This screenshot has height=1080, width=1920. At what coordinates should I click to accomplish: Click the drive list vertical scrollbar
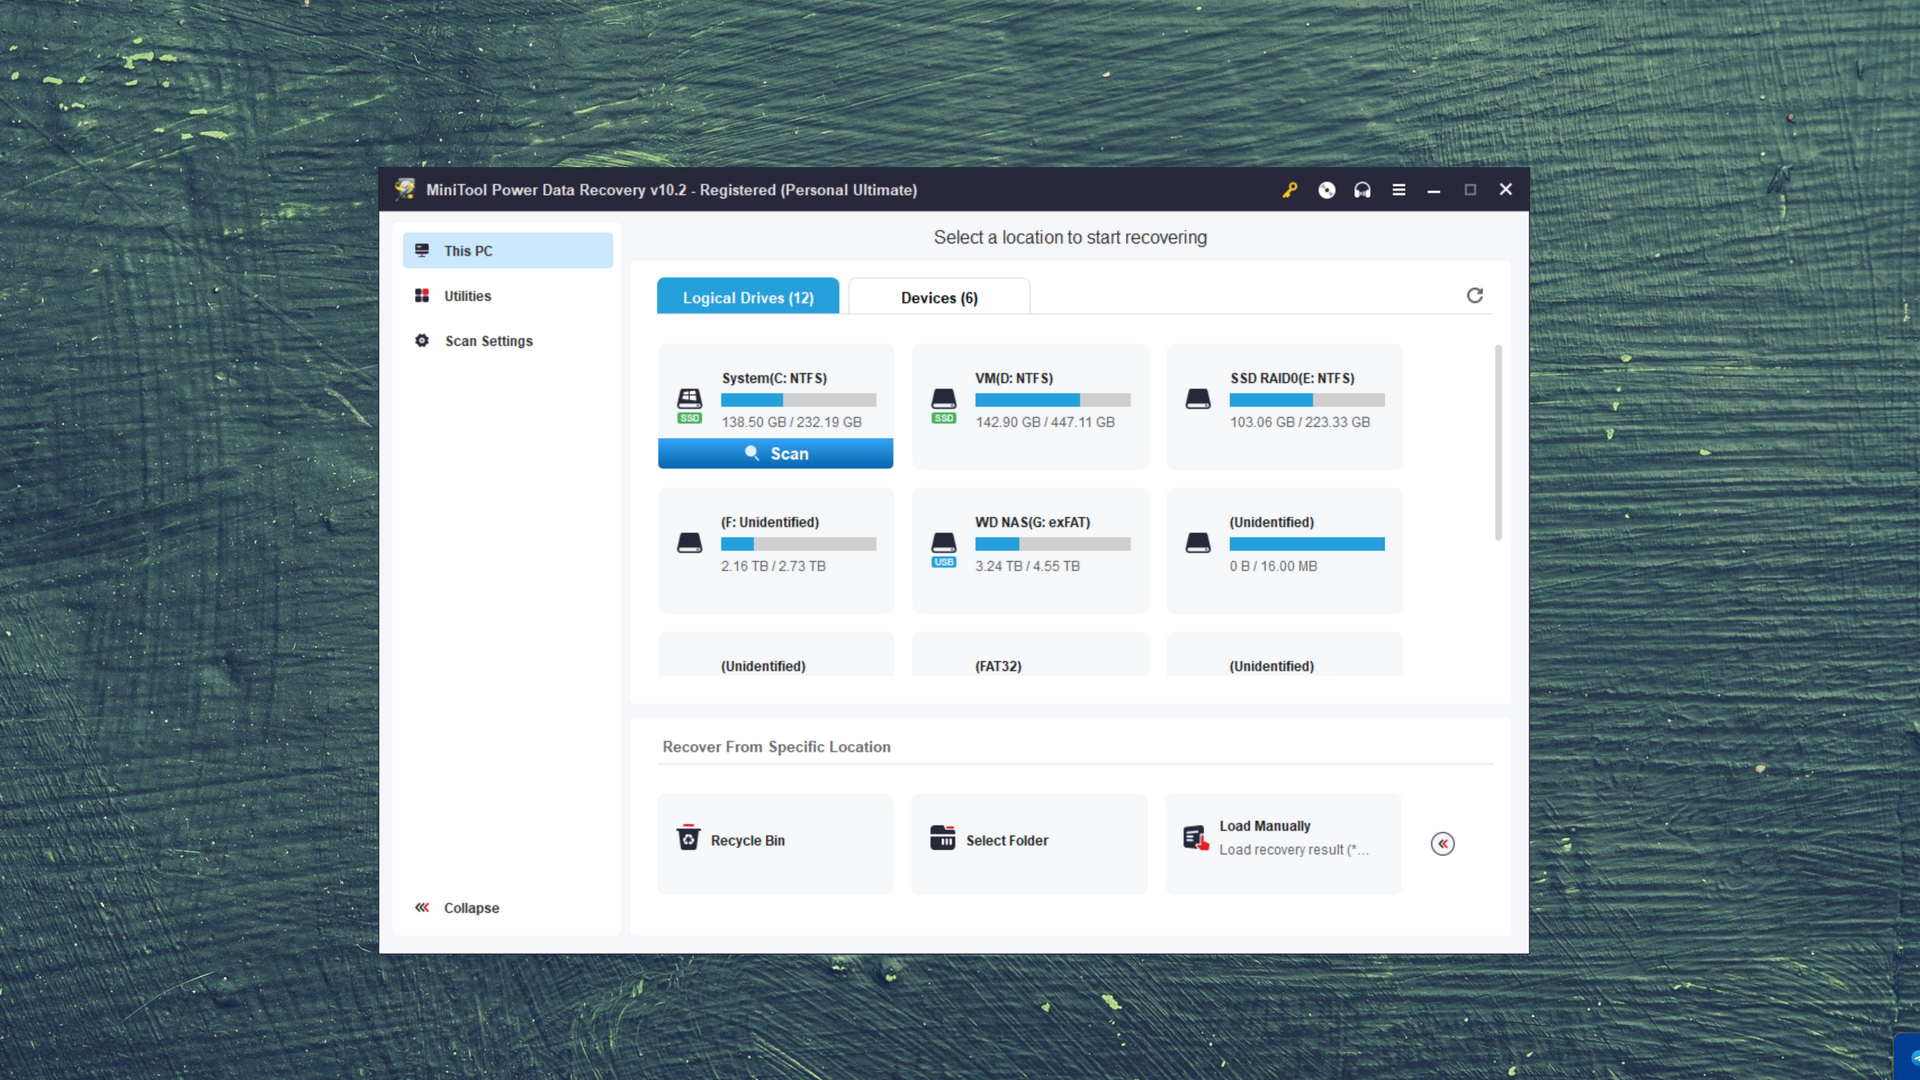(x=1498, y=442)
